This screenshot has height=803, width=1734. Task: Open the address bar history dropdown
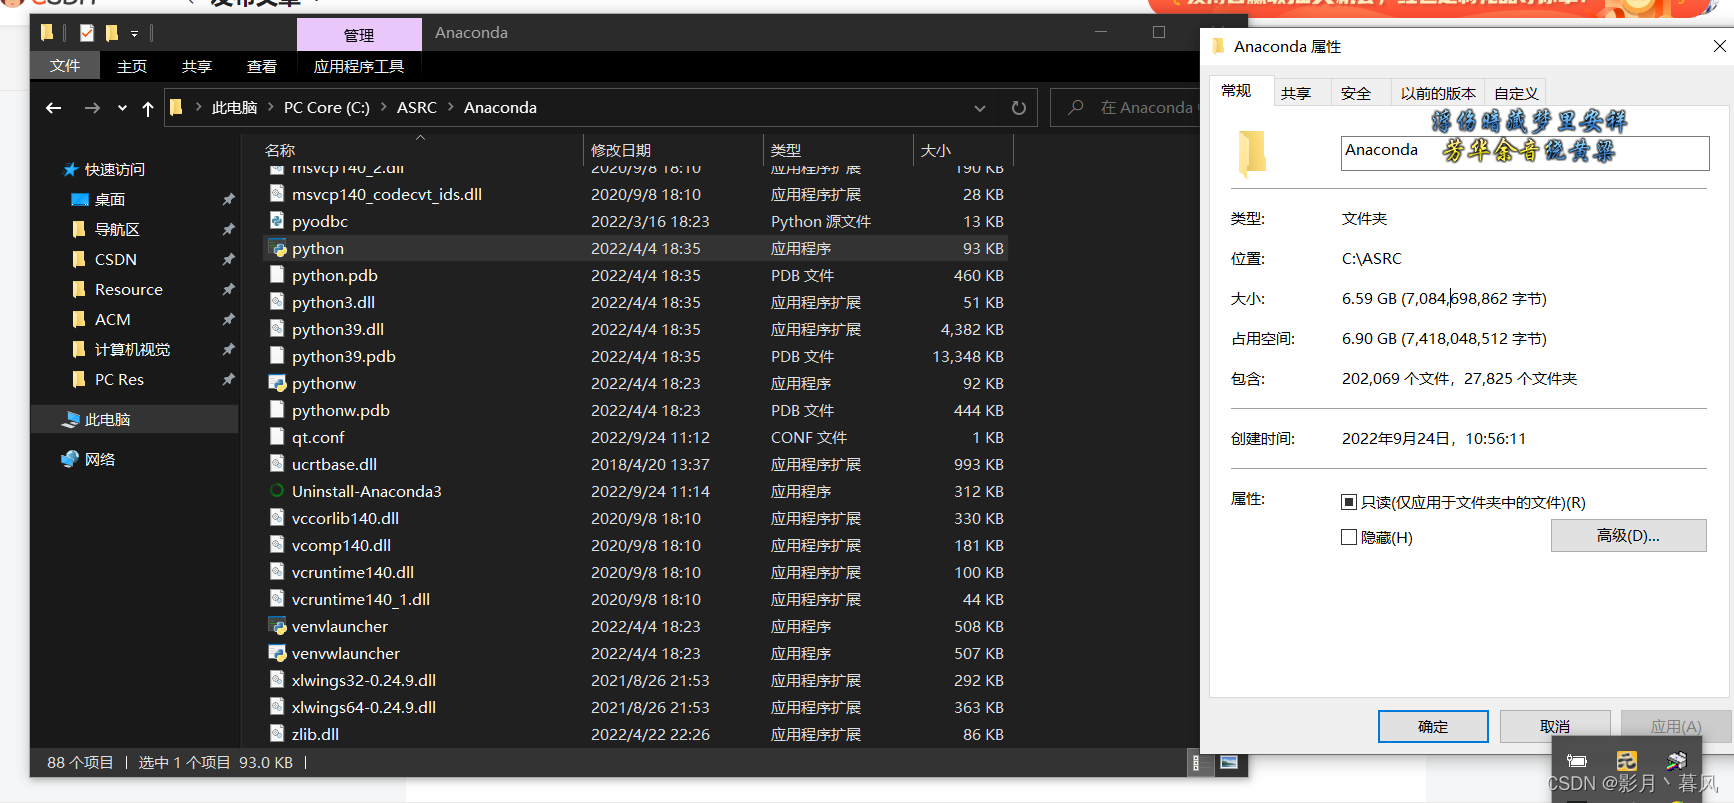pos(980,108)
